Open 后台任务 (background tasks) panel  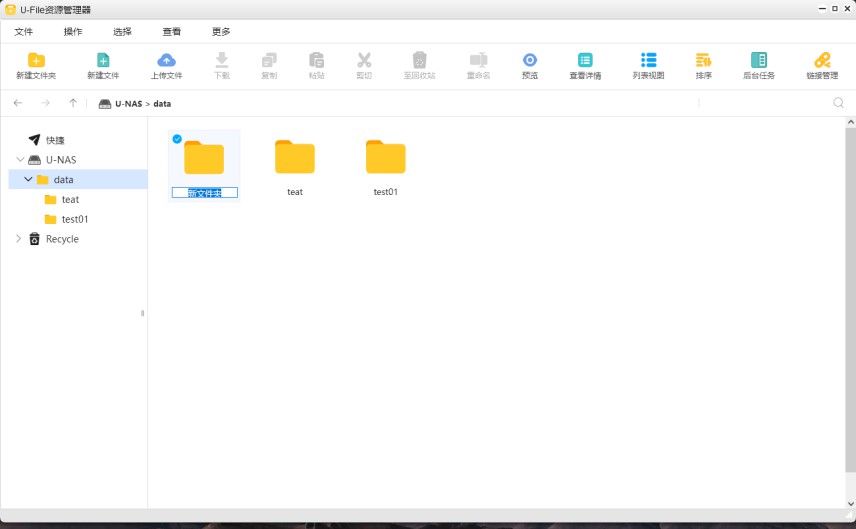[x=758, y=61]
